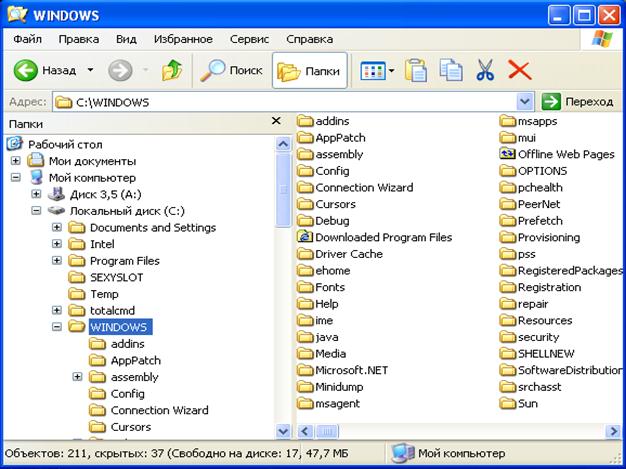Expand the assembly tree node
Screen dimensions: 626x469
(x=78, y=377)
